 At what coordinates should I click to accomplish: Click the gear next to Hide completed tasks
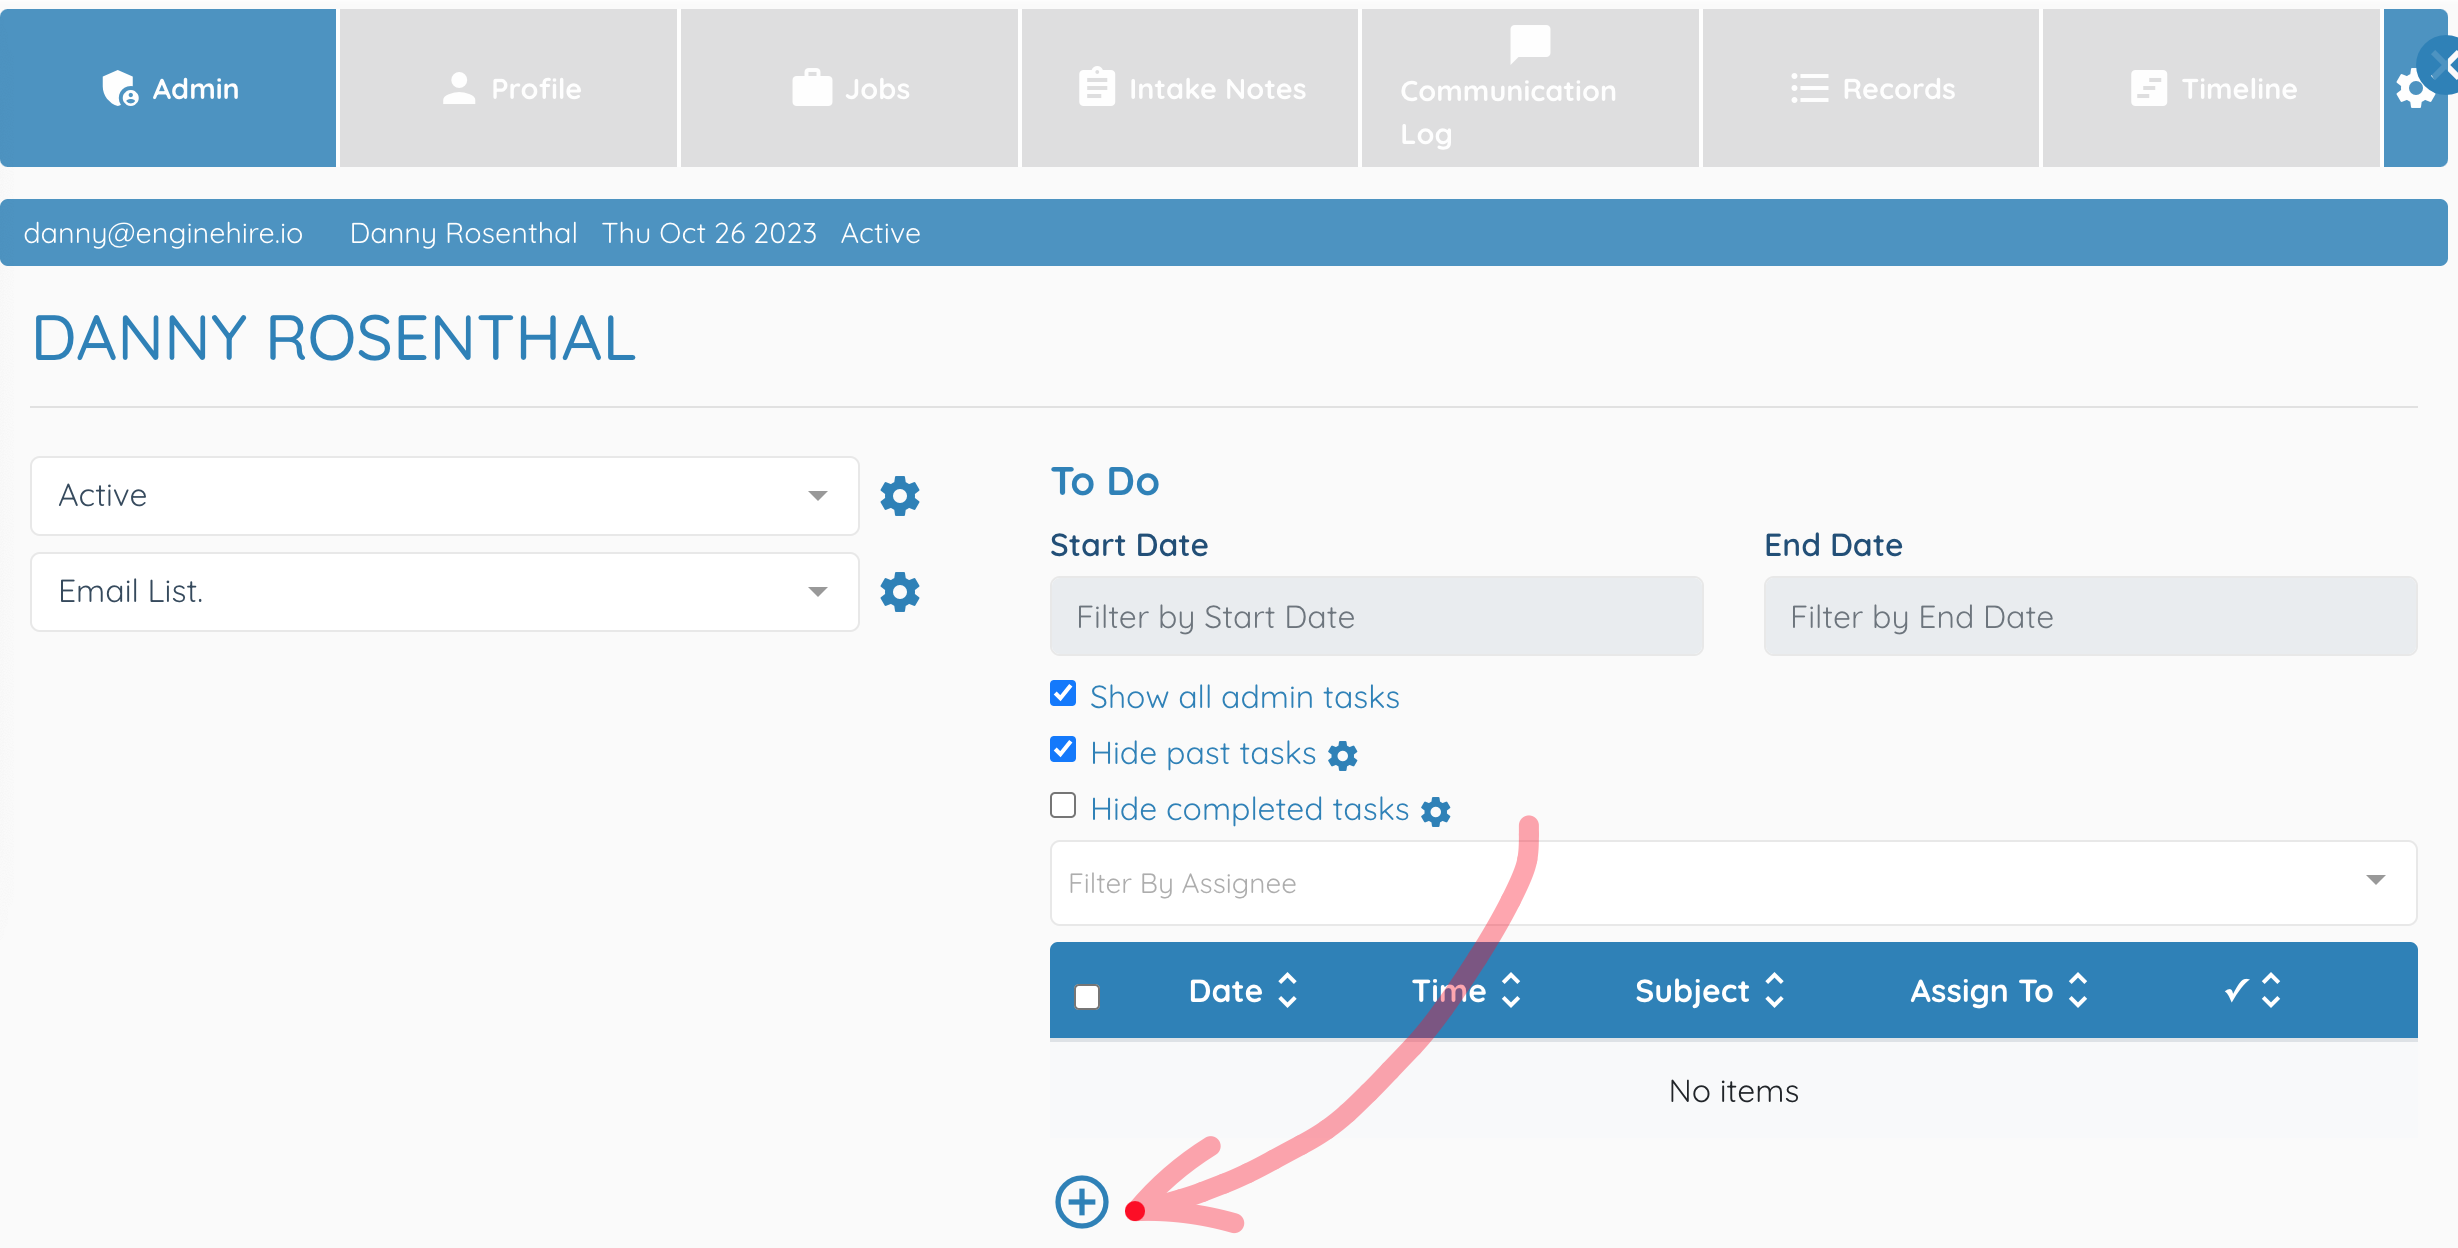[x=1436, y=812]
